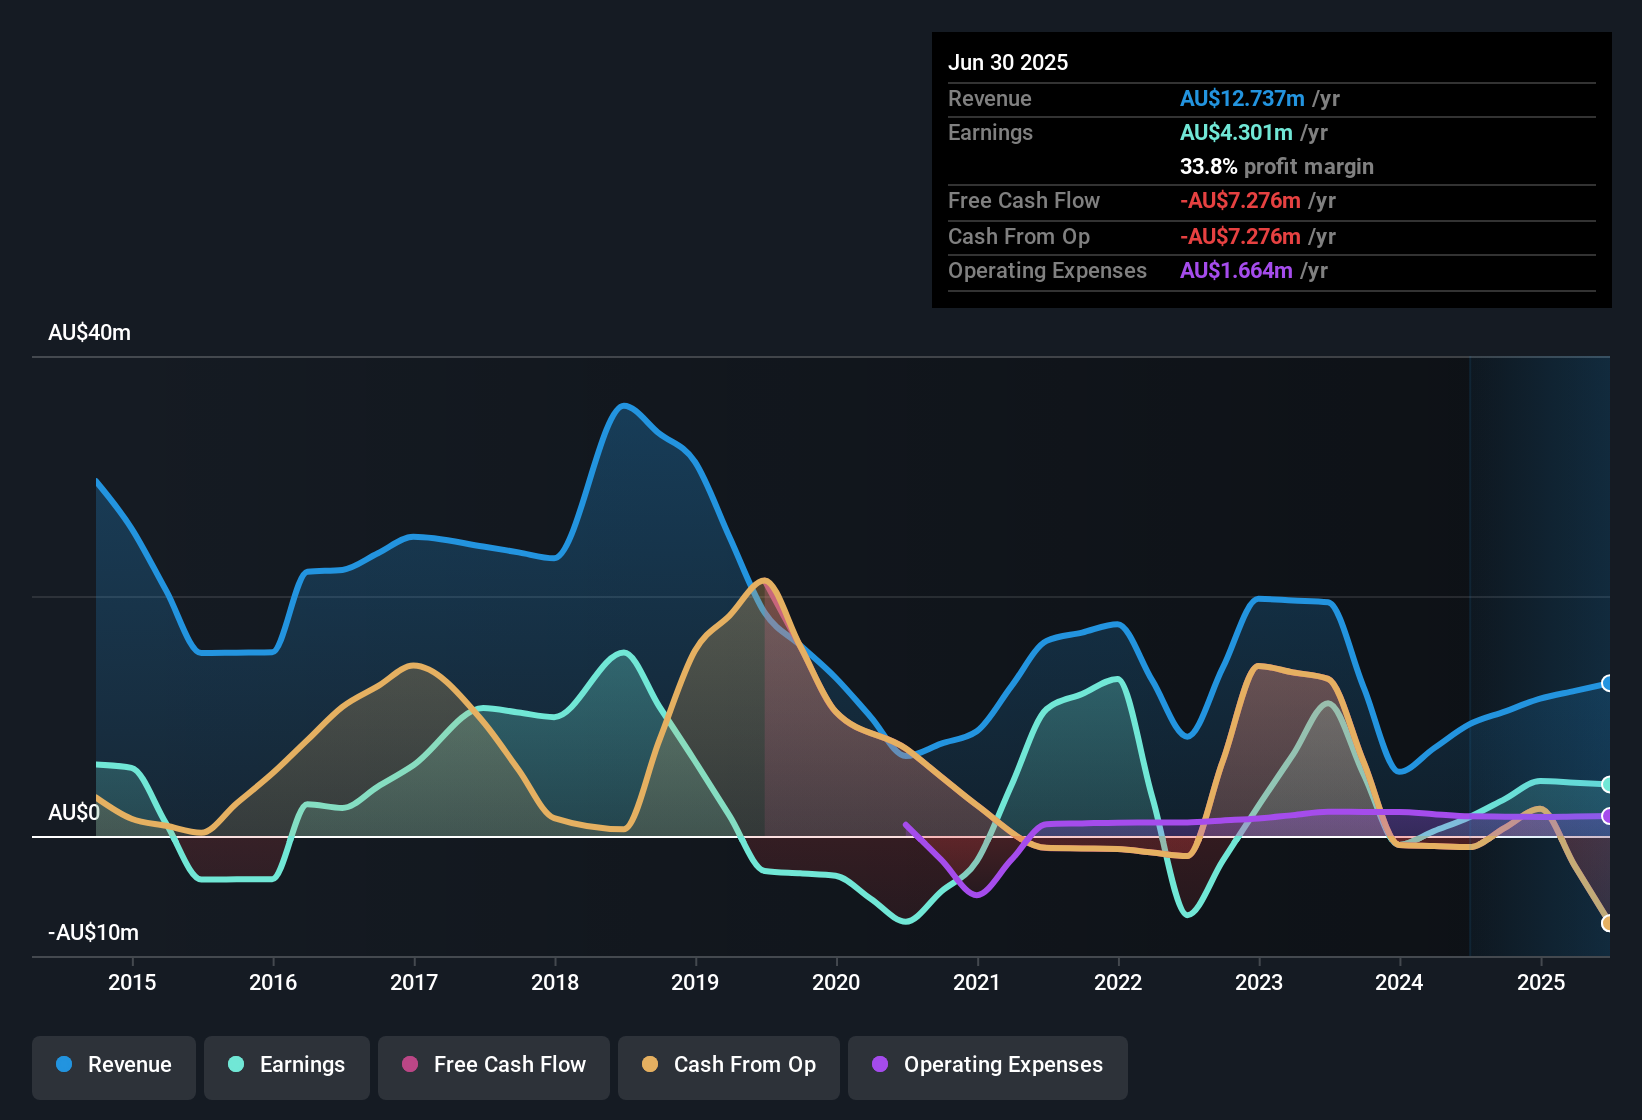Toggle the Operating Expenses series visibility
This screenshot has height=1120, width=1642.
(x=987, y=1065)
